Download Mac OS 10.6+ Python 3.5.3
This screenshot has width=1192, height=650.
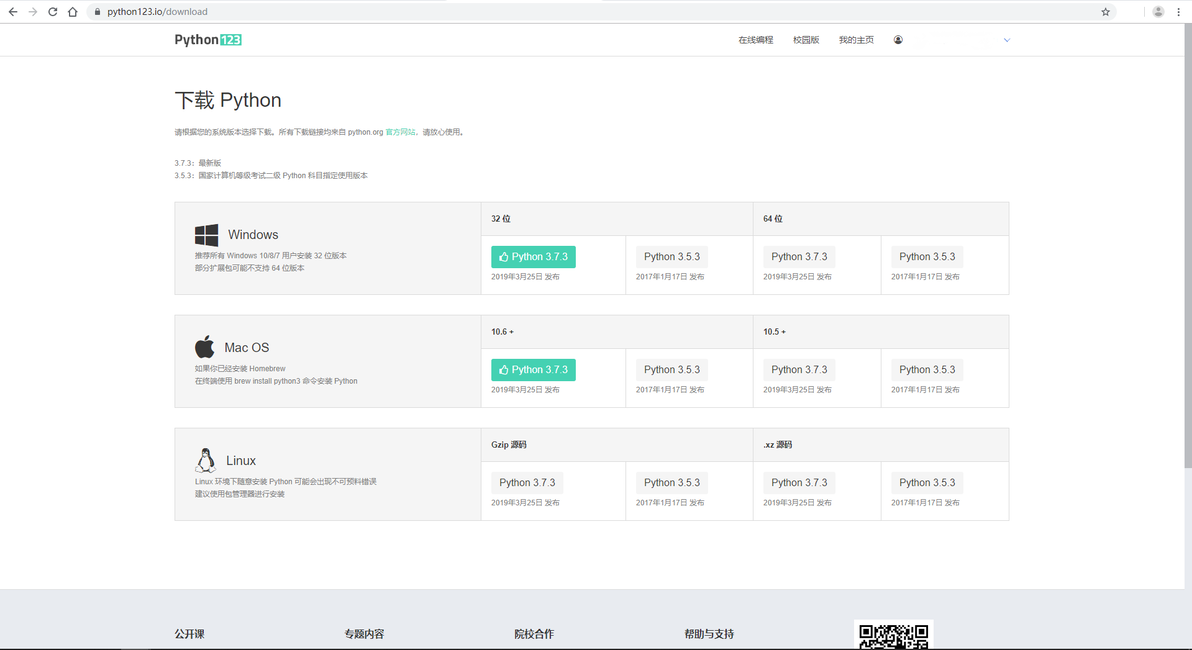[672, 369]
